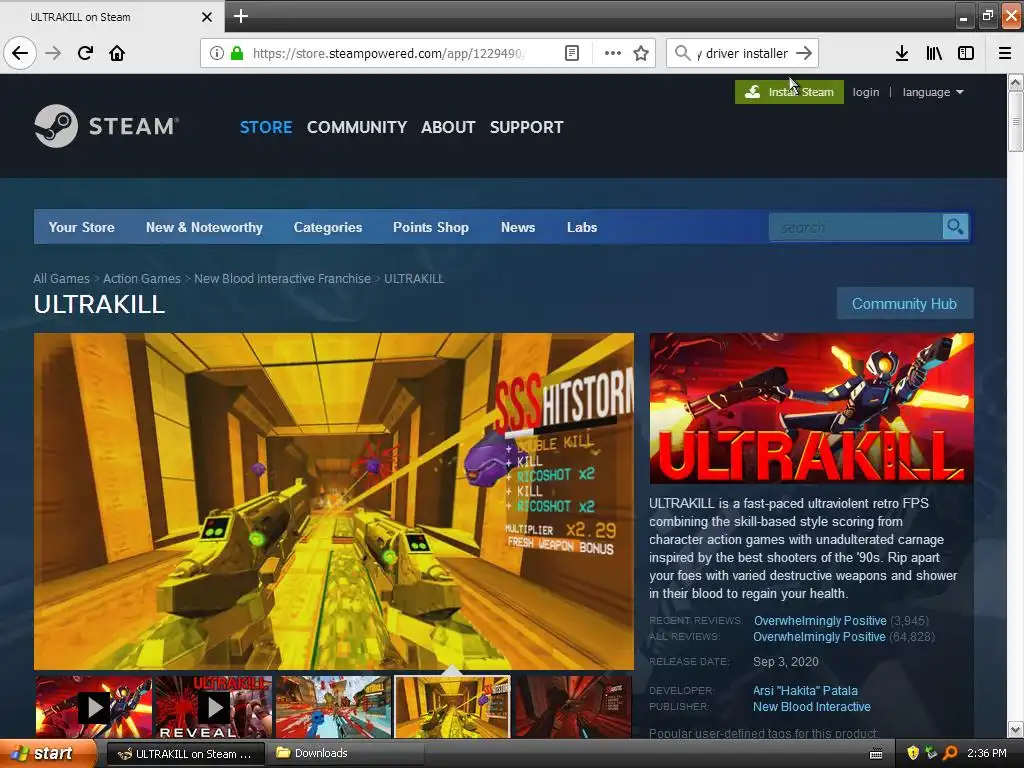
Task: Click the browser search magnifier icon
Action: (x=682, y=53)
